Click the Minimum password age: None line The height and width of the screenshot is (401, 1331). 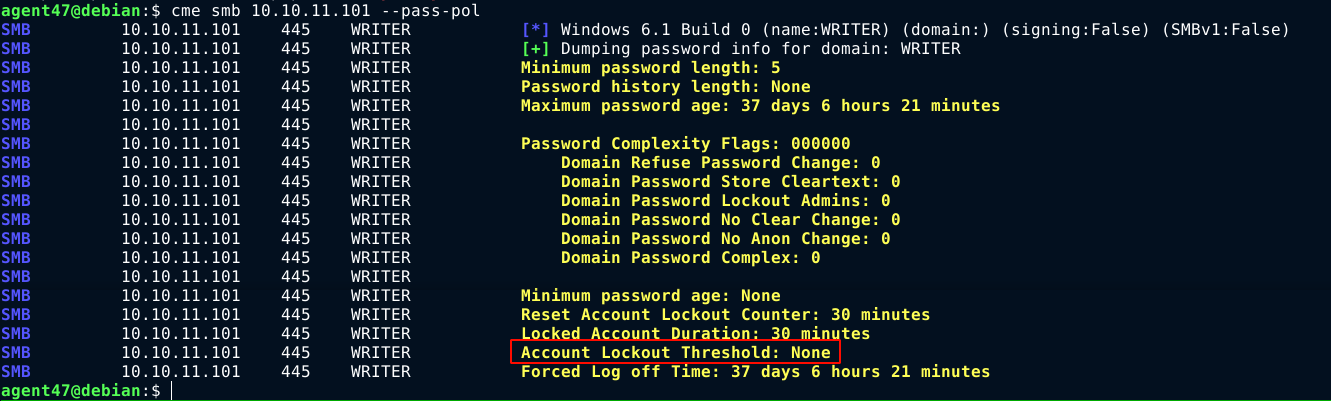coord(651,296)
